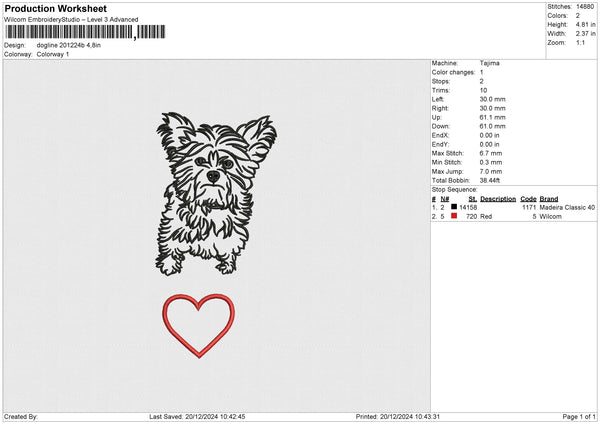Click the Description column header

498,199
